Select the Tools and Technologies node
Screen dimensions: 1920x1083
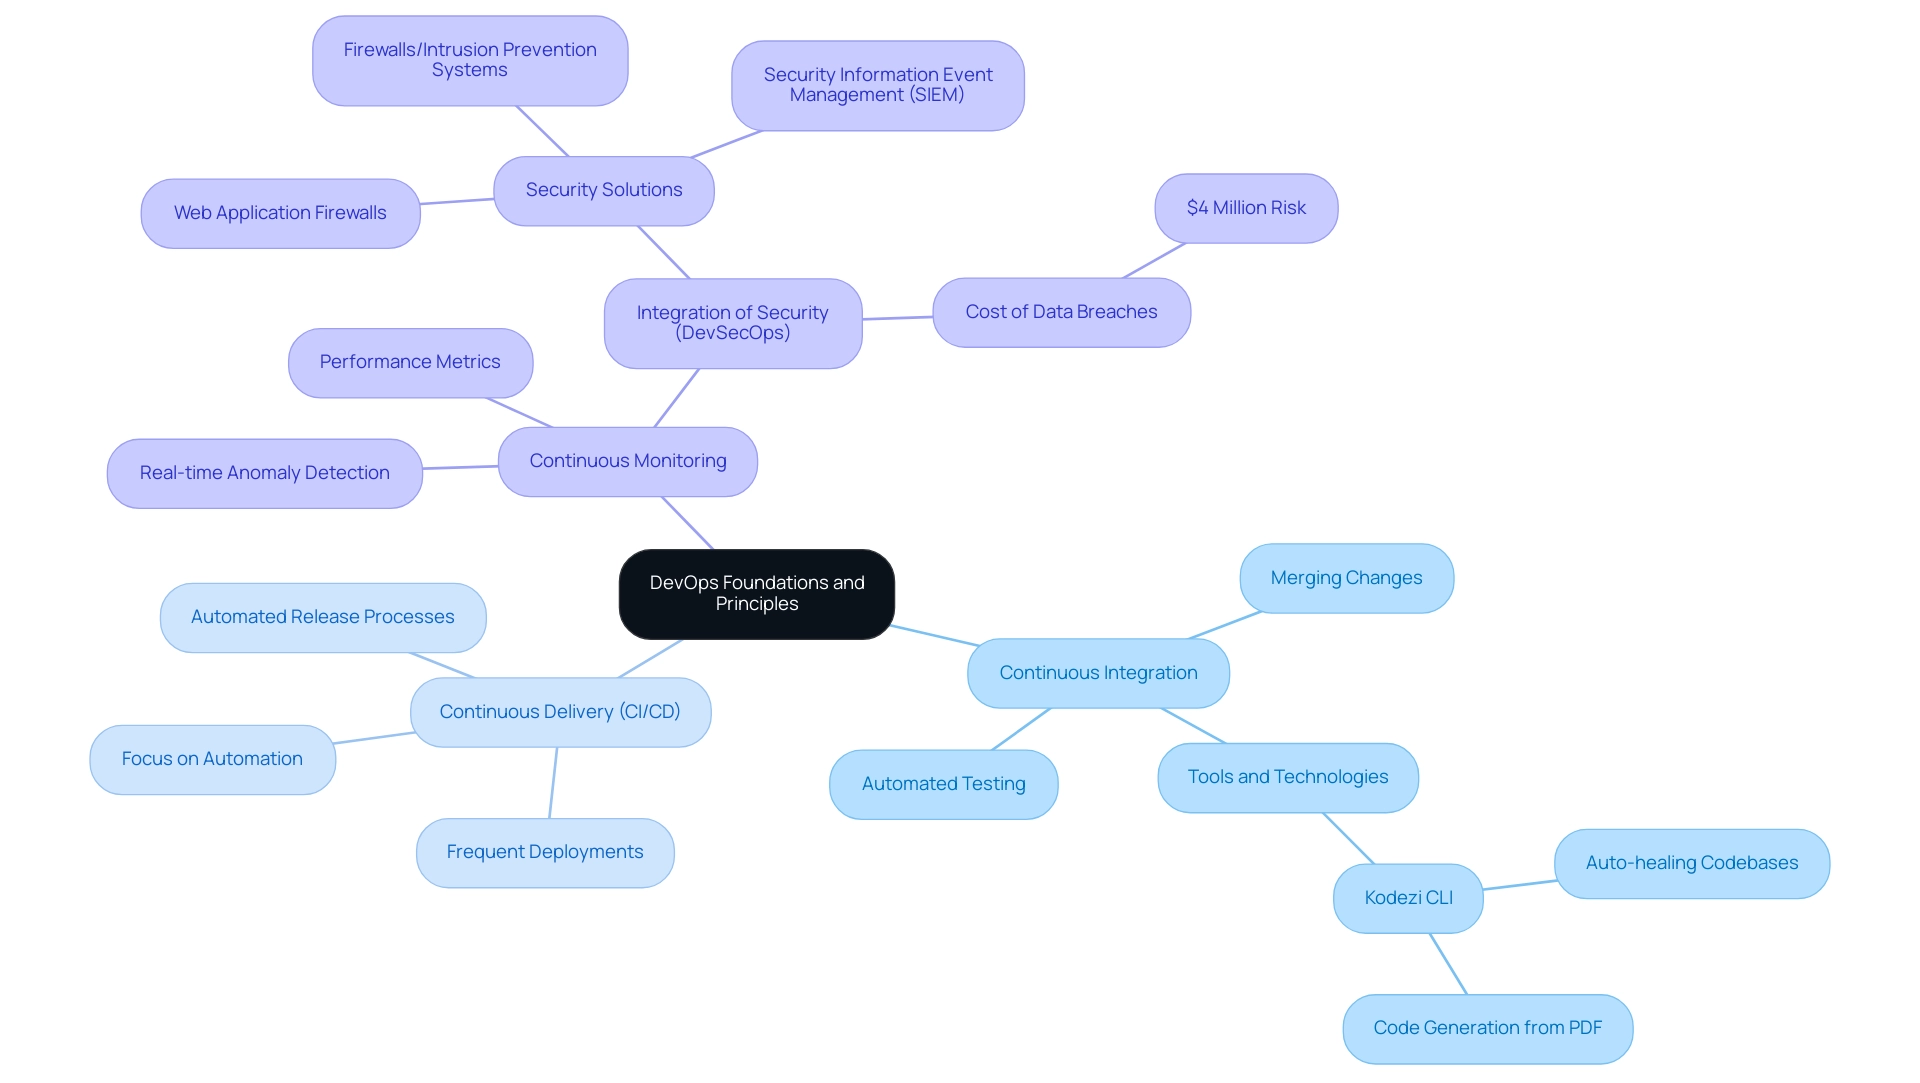1286,776
